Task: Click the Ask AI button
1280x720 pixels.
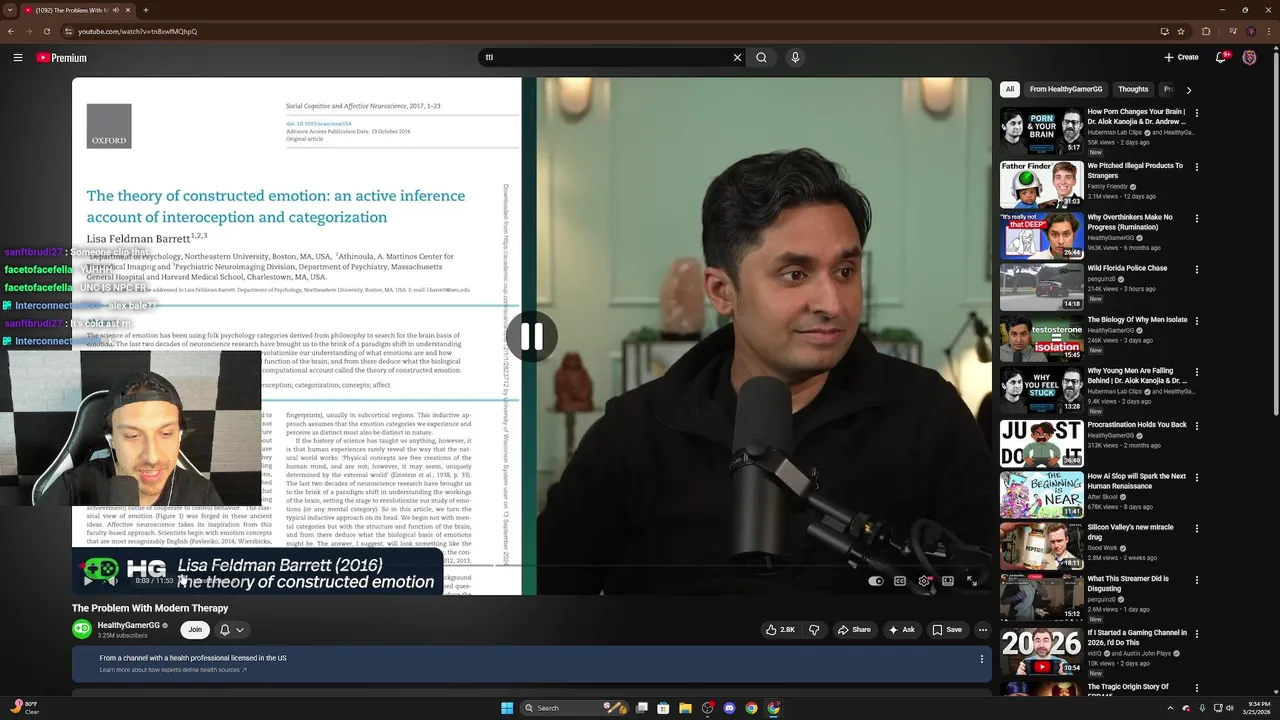Action: [901, 630]
